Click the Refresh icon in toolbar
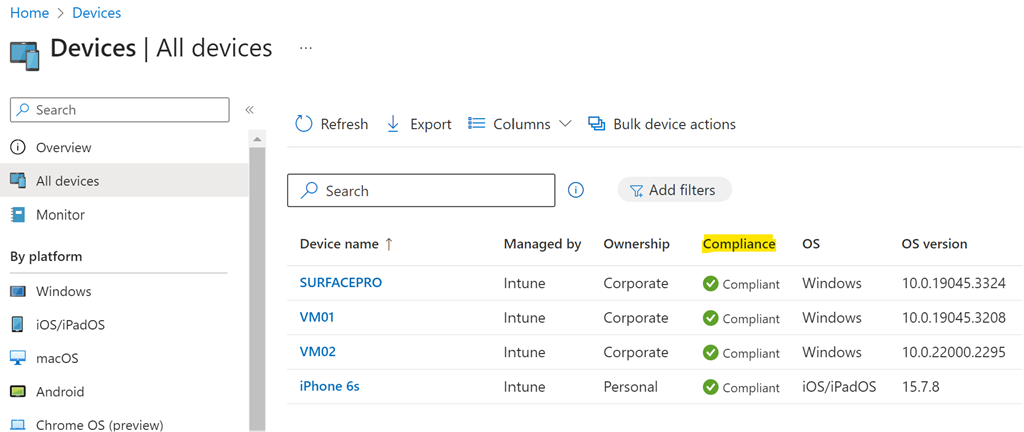This screenshot has height=432, width=1024. pyautogui.click(x=304, y=124)
